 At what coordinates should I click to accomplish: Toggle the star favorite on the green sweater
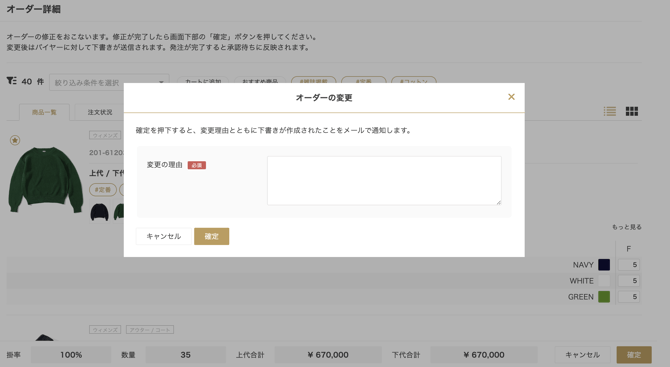pos(15,140)
